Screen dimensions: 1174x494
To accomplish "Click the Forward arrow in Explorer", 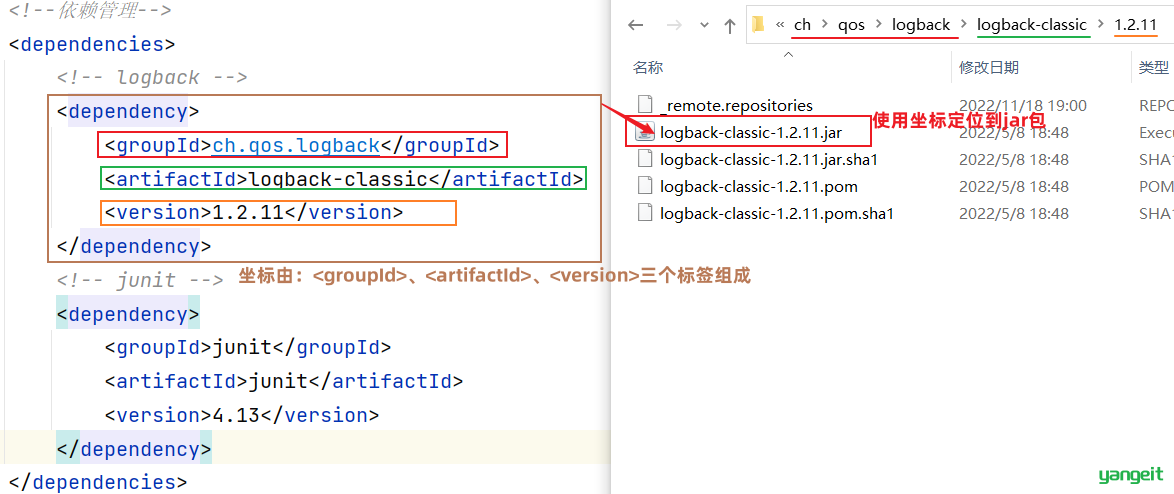I will coord(673,25).
